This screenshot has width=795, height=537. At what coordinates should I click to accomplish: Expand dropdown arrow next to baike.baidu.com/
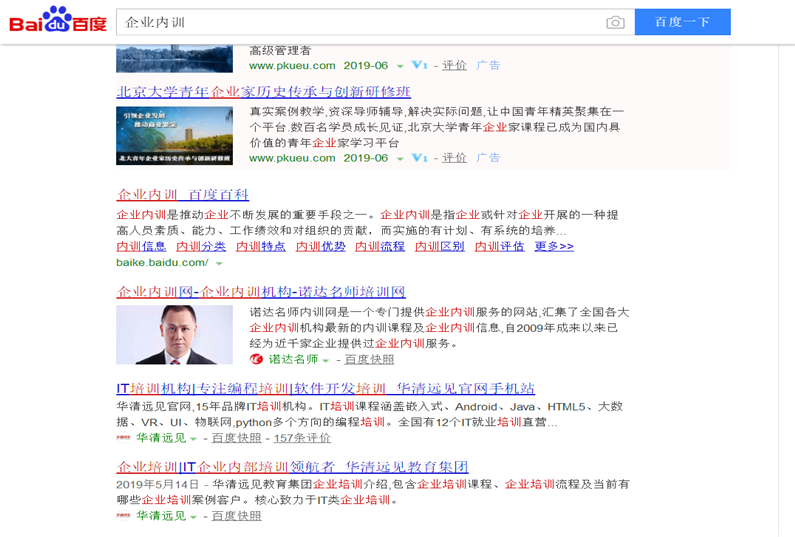pos(219,263)
